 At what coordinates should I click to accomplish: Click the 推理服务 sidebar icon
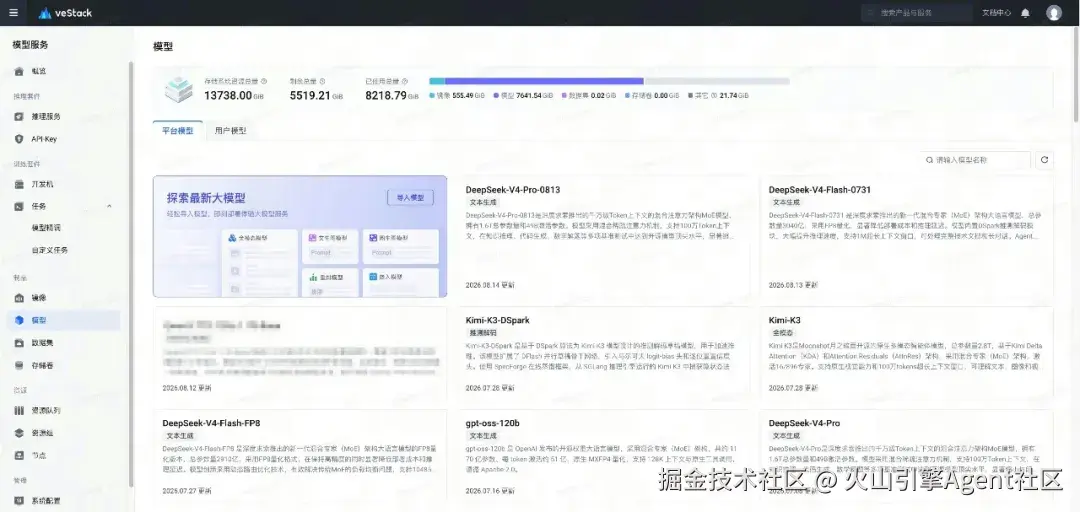pos(19,116)
